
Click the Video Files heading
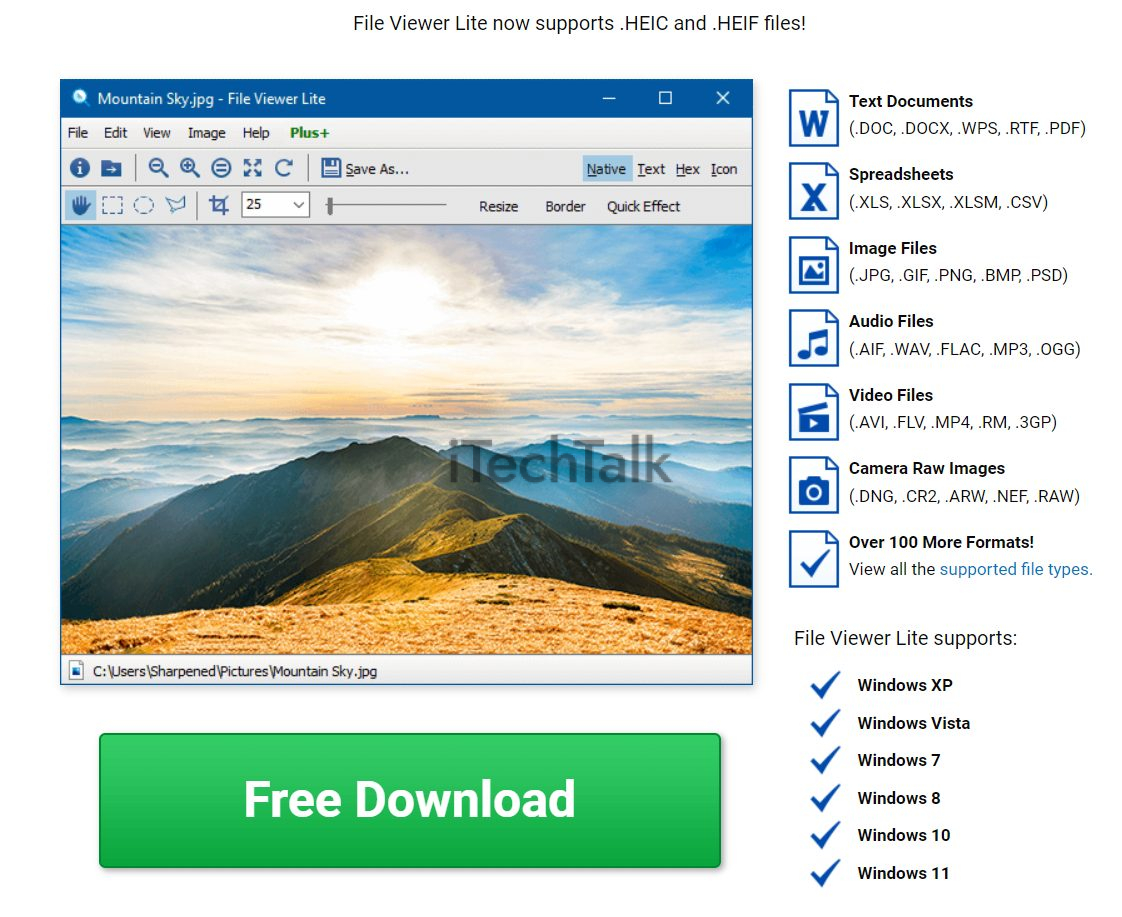click(x=891, y=396)
